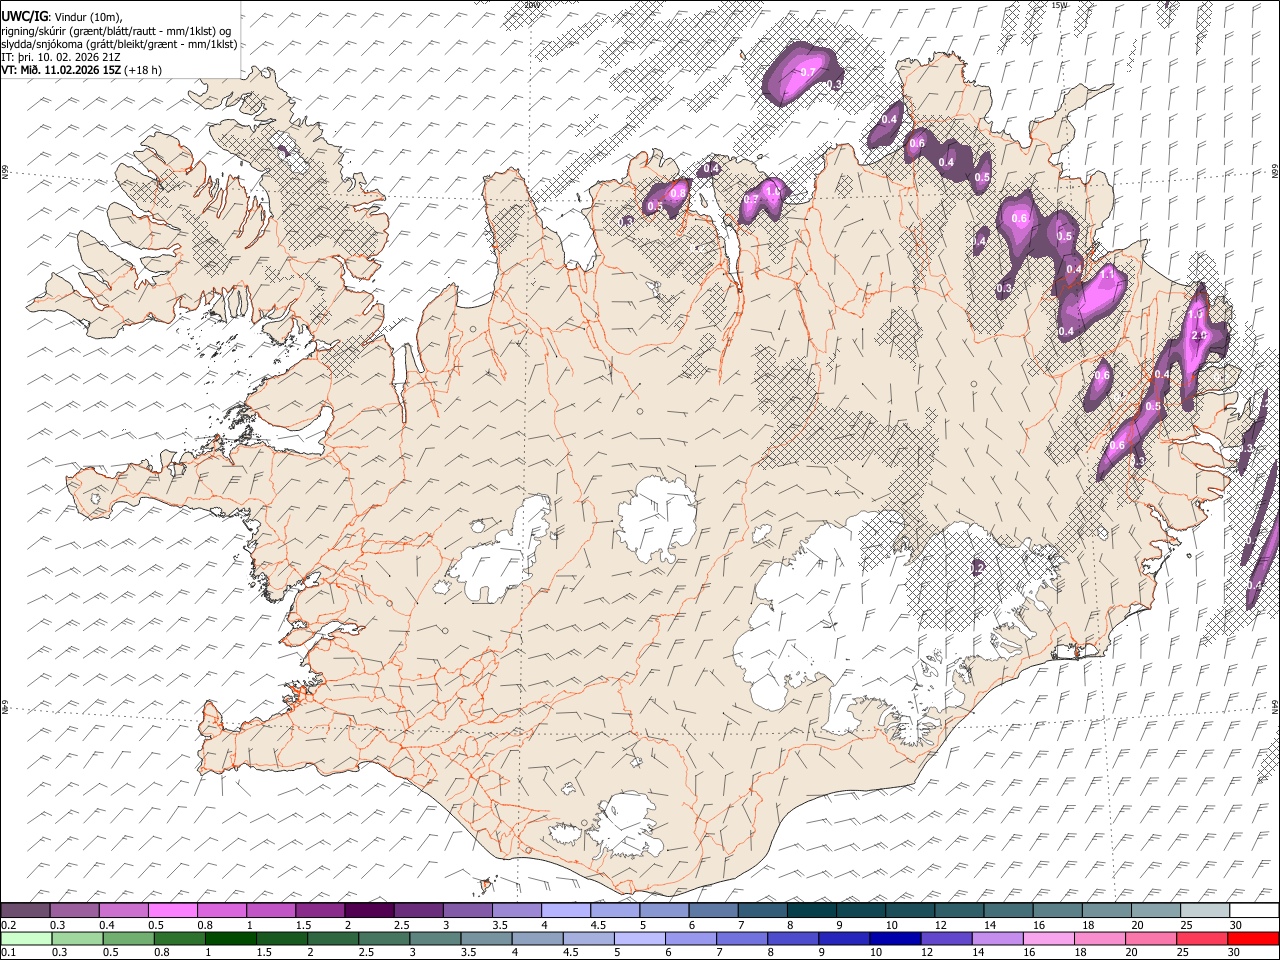1280x960 pixels.
Task: Select the medium blue 8–9 rain legend swatch
Action: click(x=792, y=938)
